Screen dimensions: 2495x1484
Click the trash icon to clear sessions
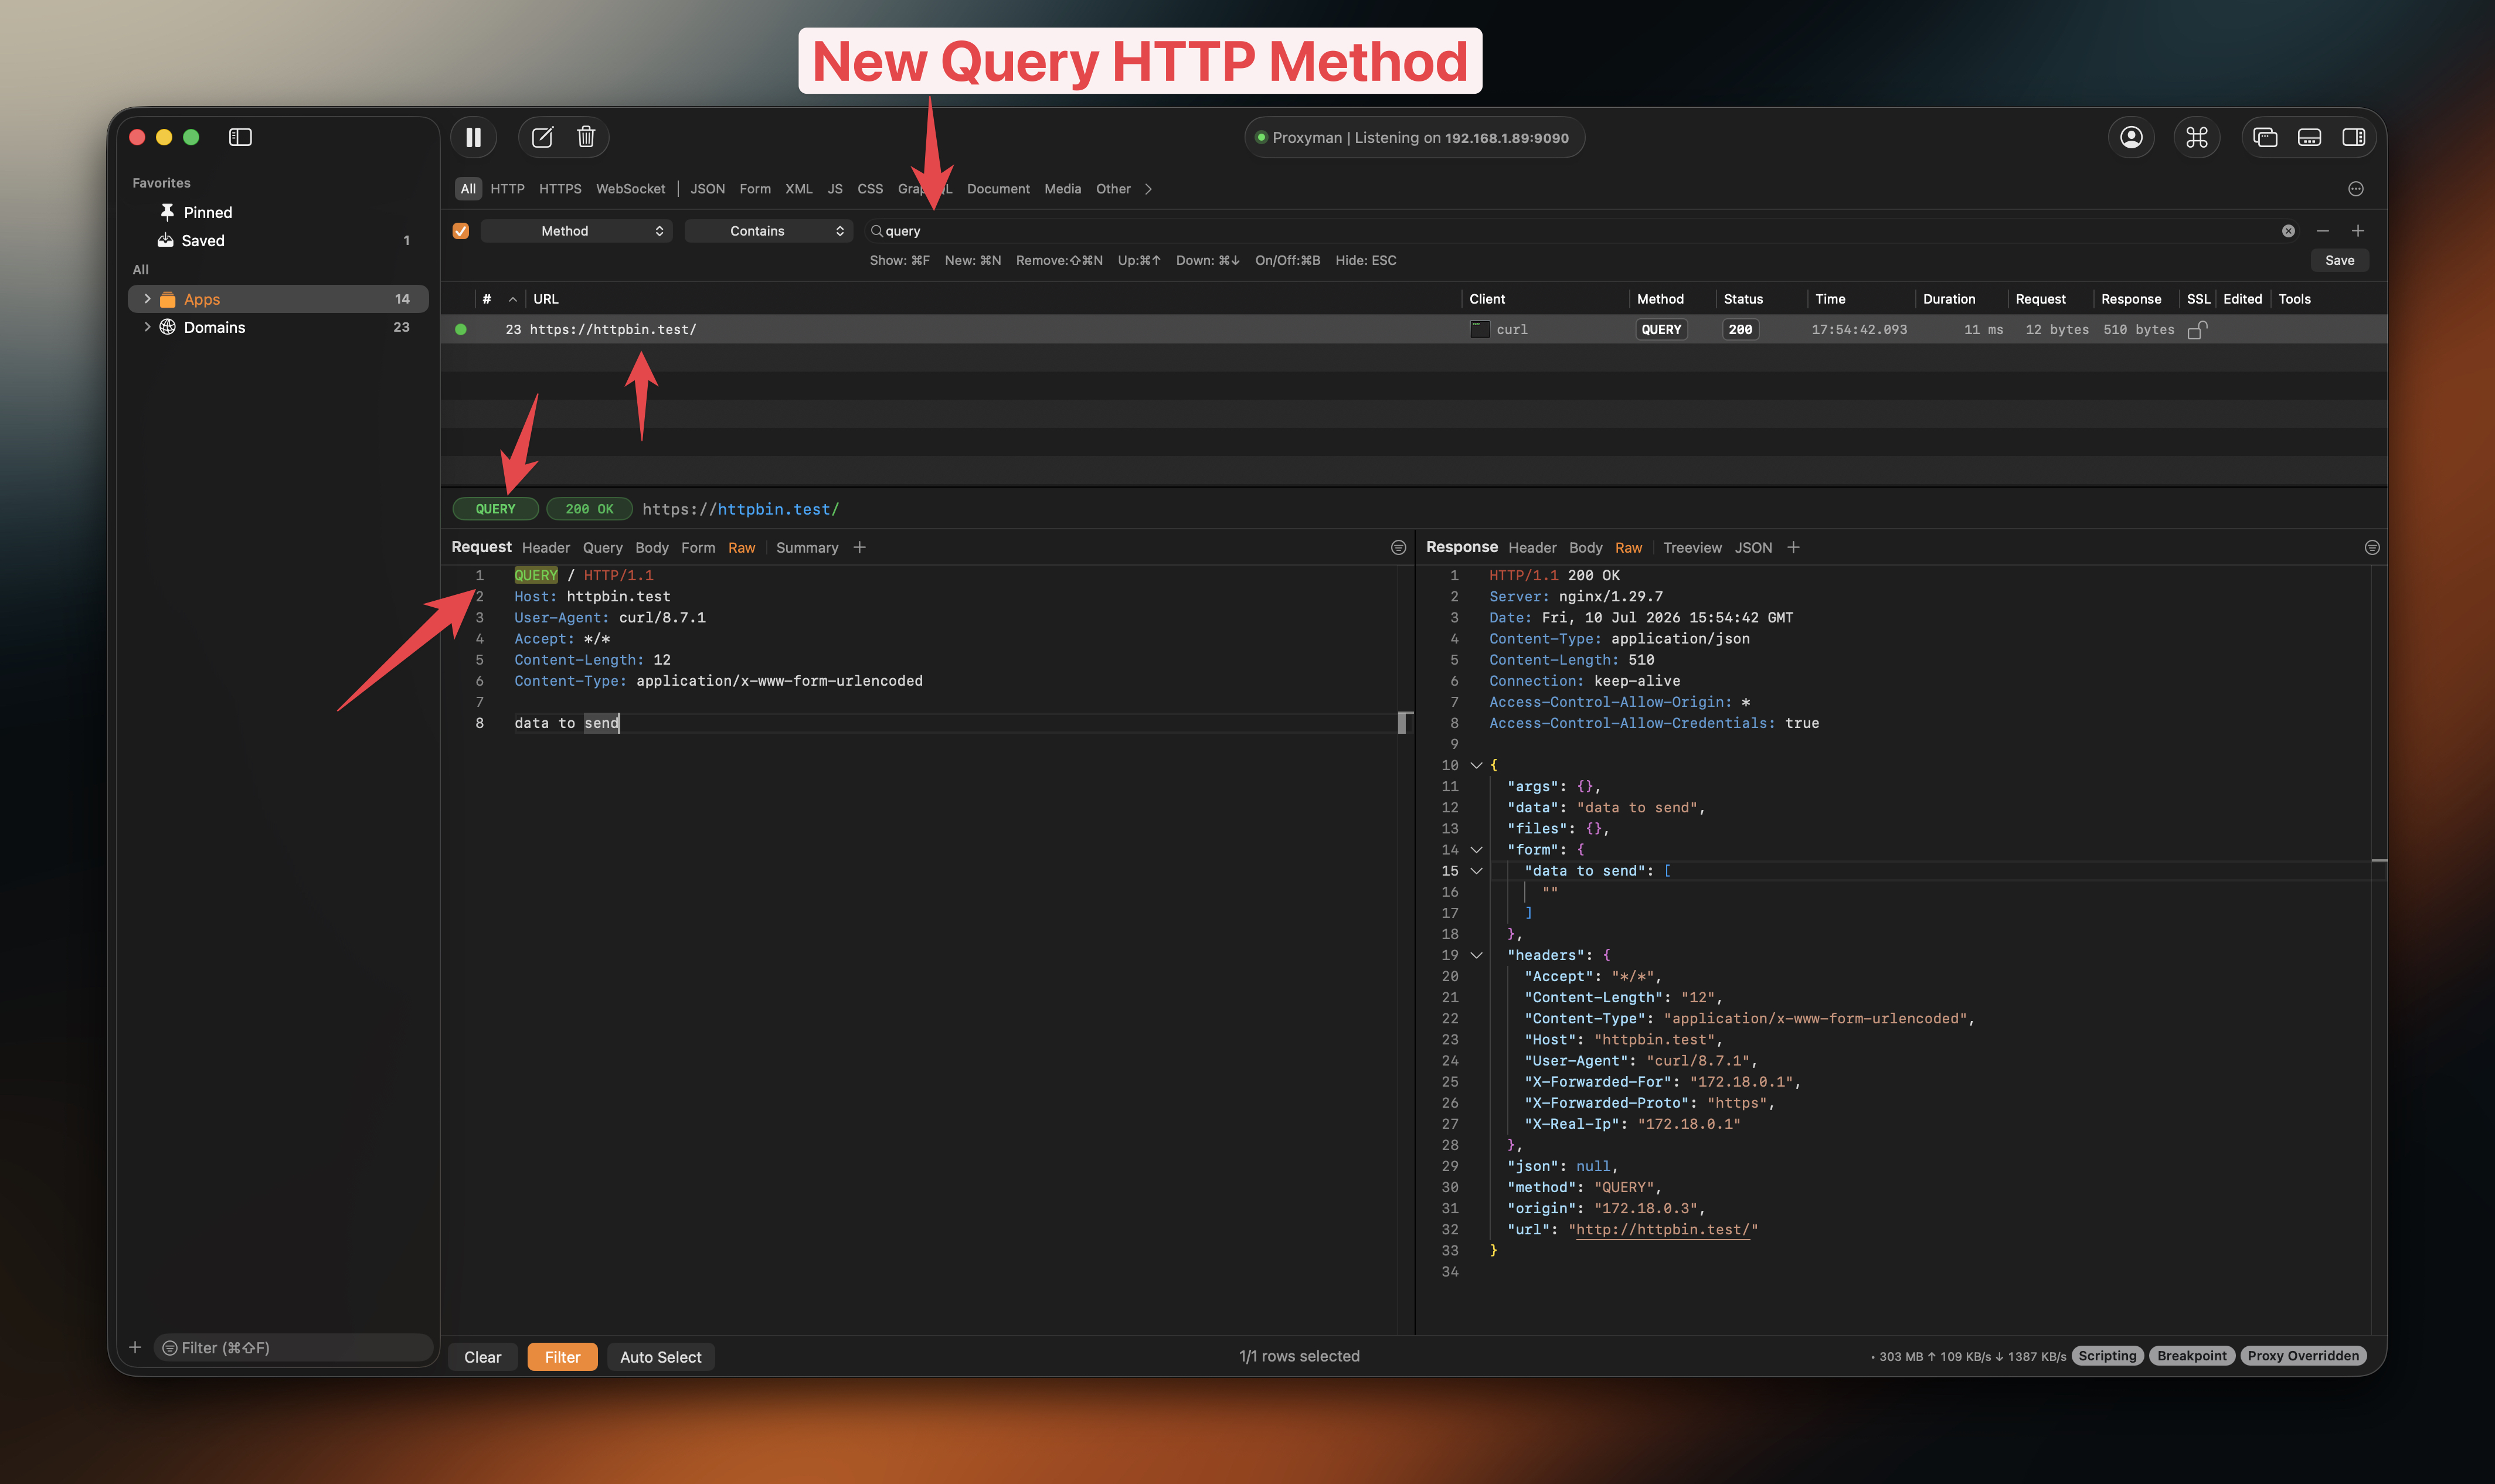coord(586,137)
